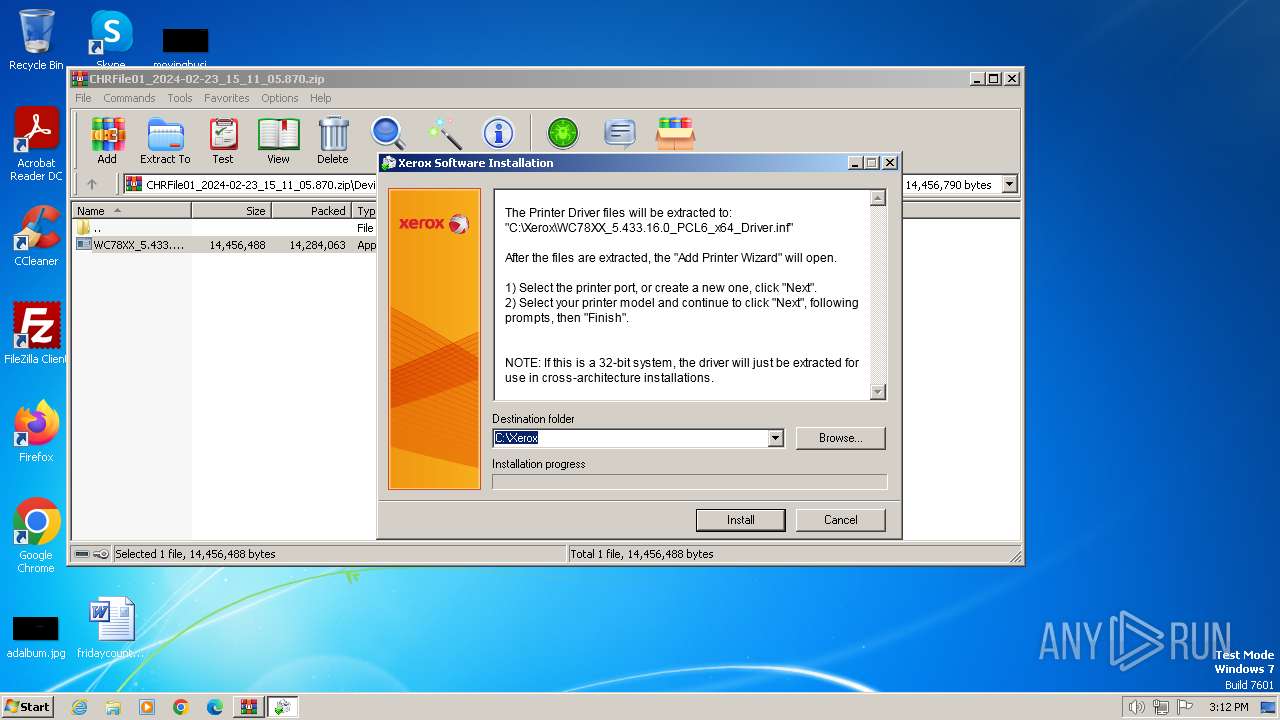This screenshot has height=720, width=1280.
Task: Sort by the Name column header
Action: click(132, 210)
